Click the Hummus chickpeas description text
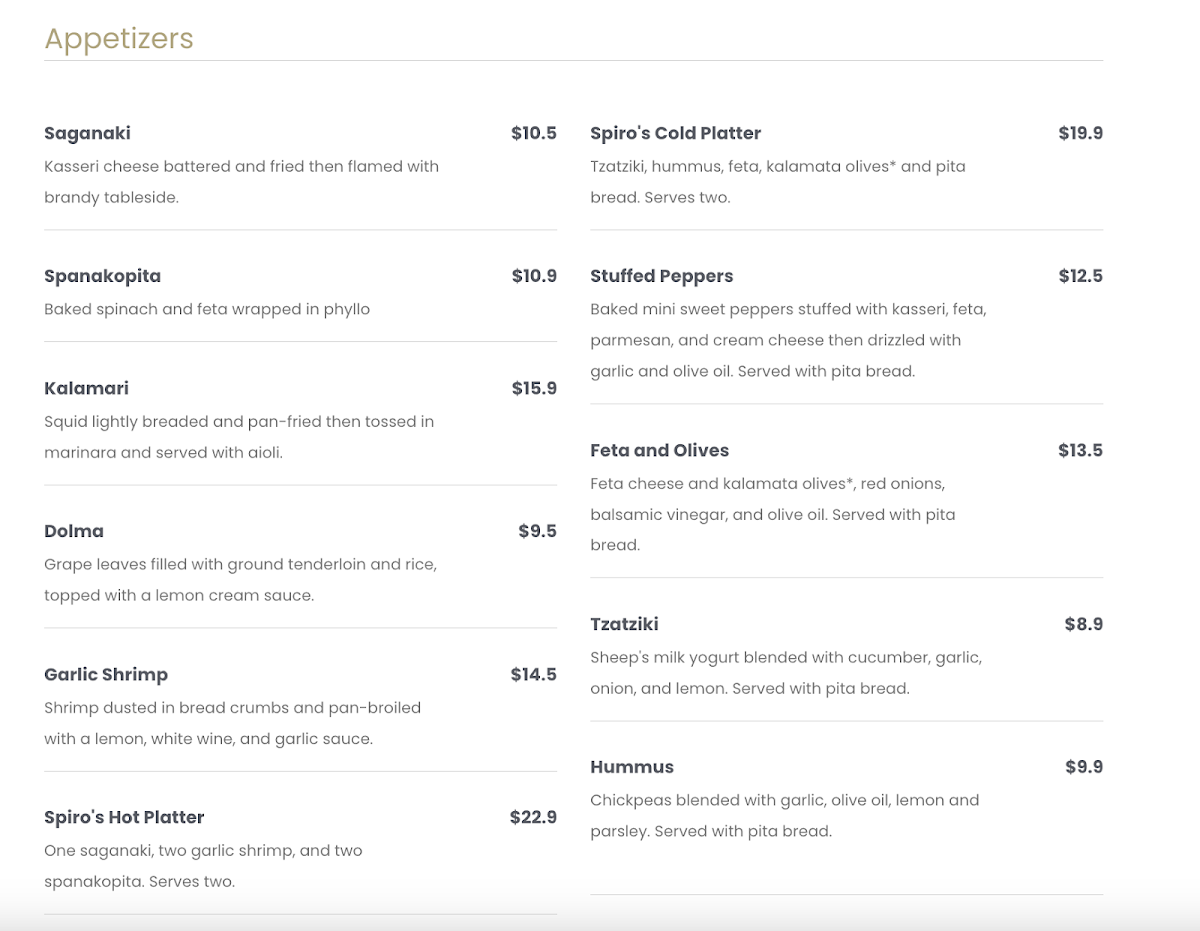 point(784,815)
